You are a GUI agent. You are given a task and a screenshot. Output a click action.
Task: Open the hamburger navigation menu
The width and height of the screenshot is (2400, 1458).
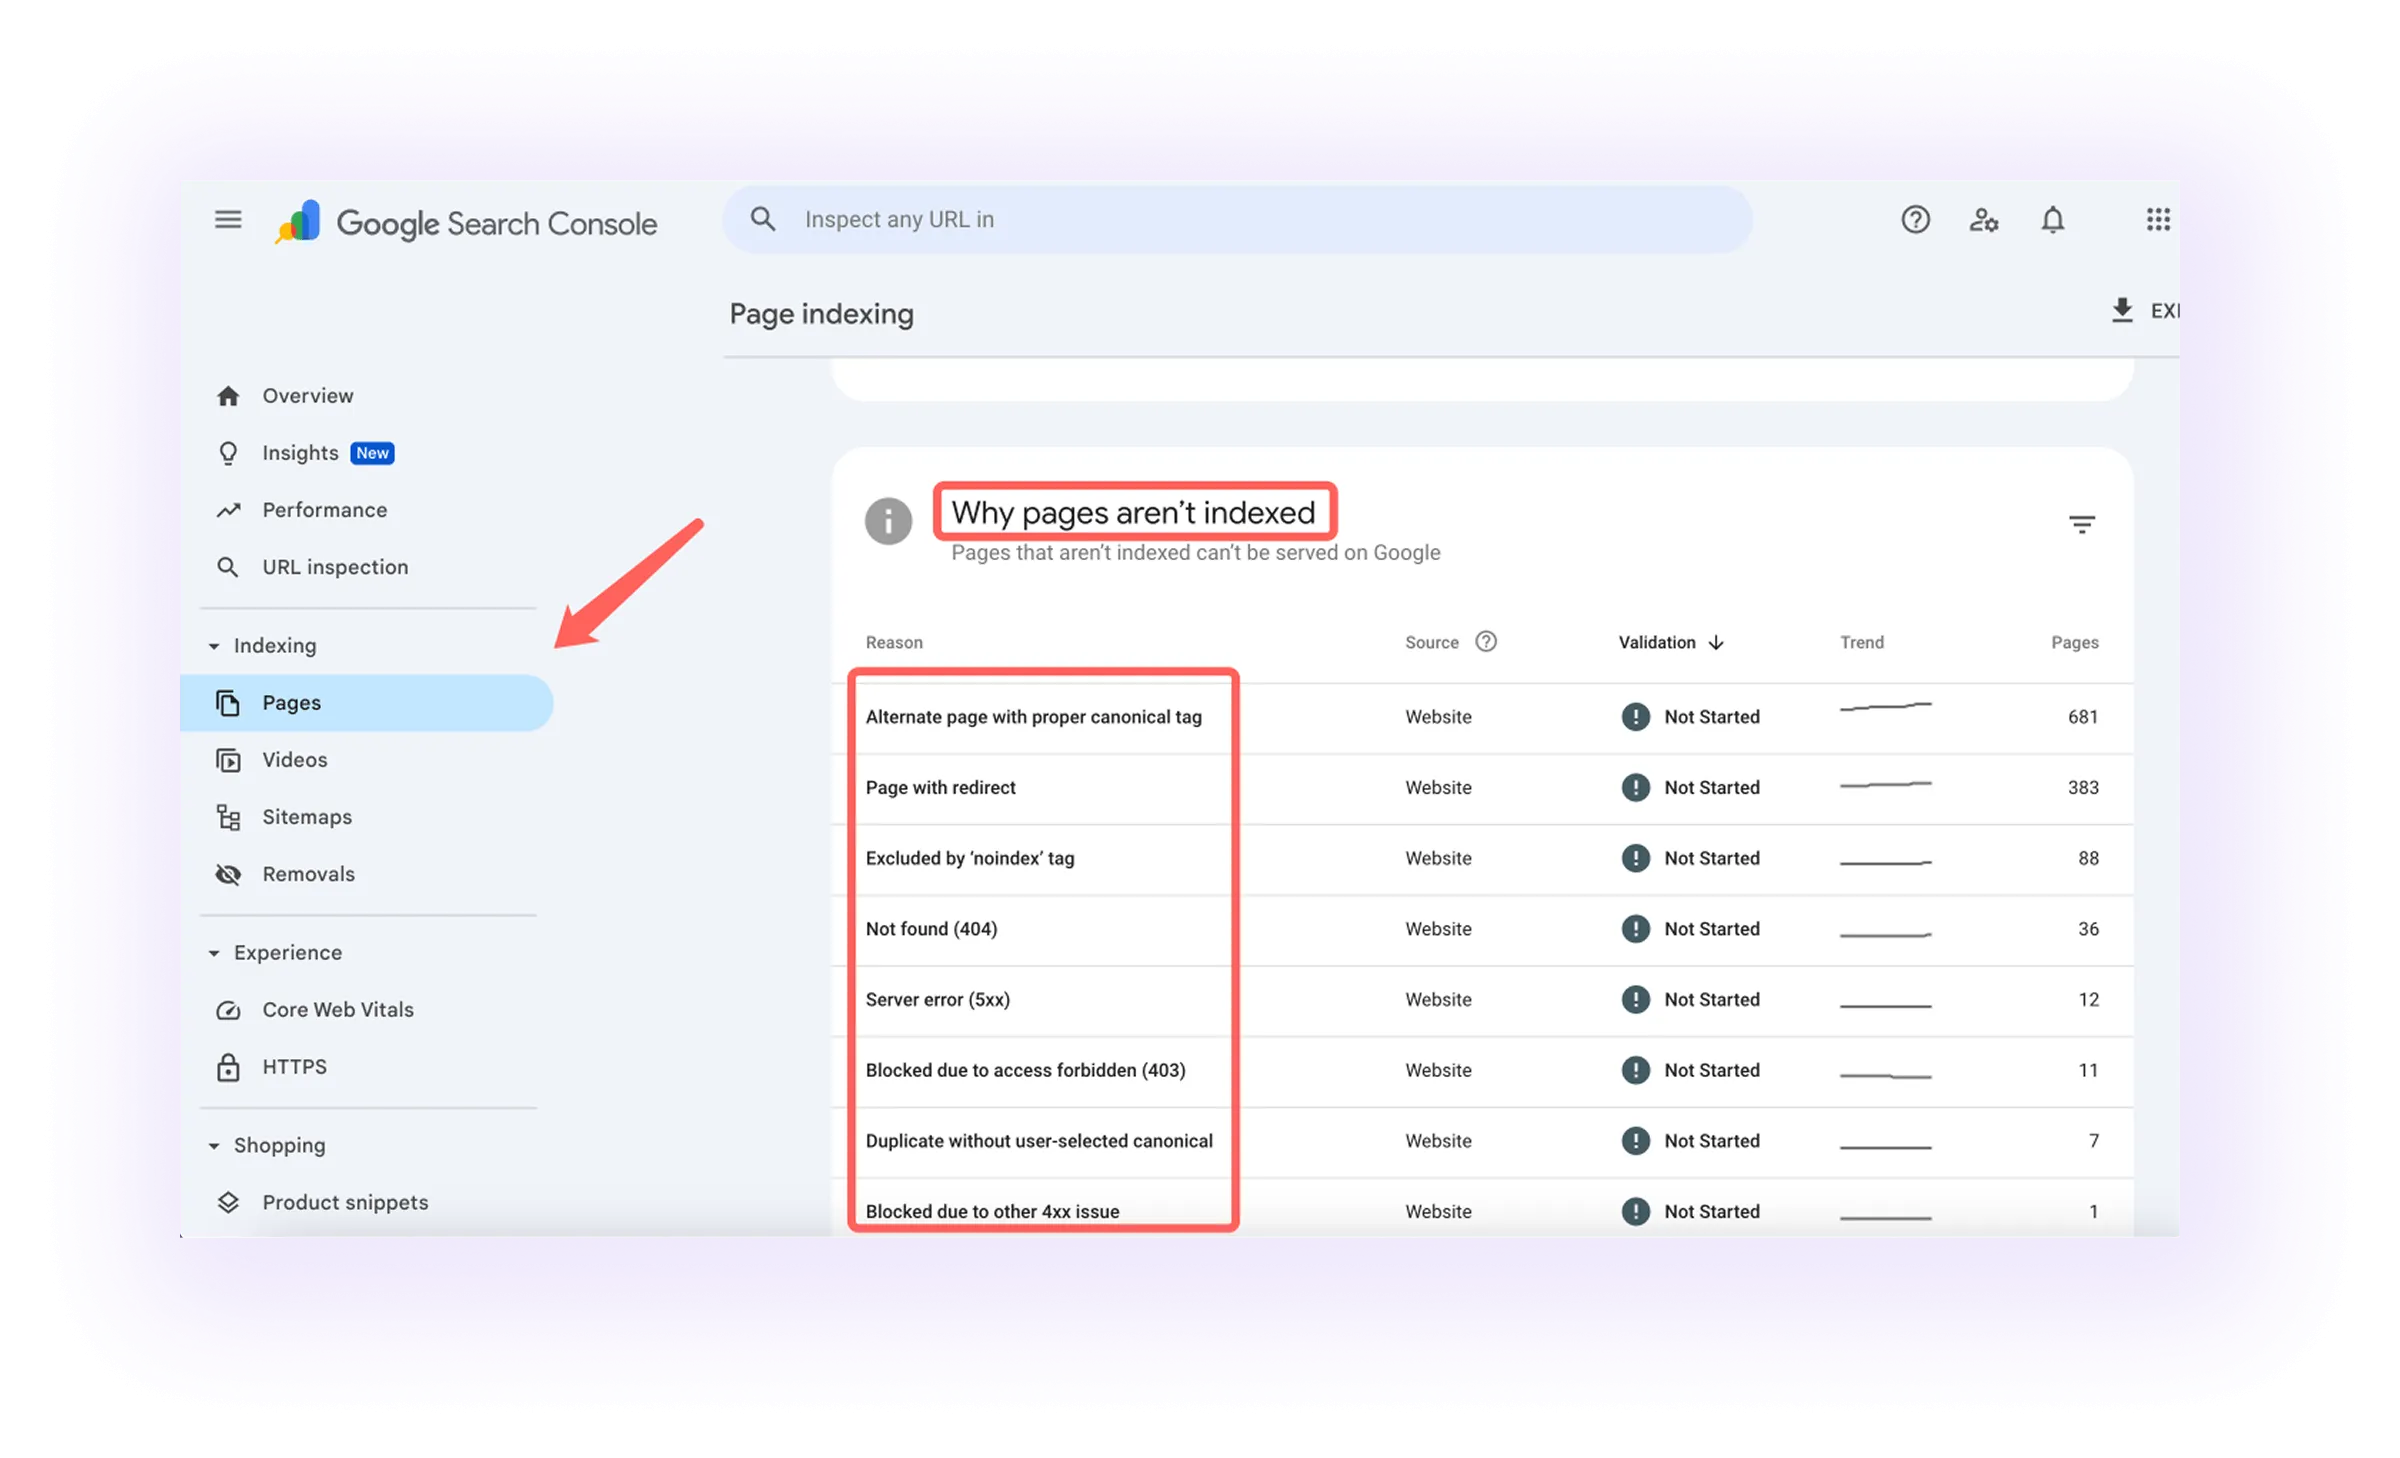tap(228, 219)
